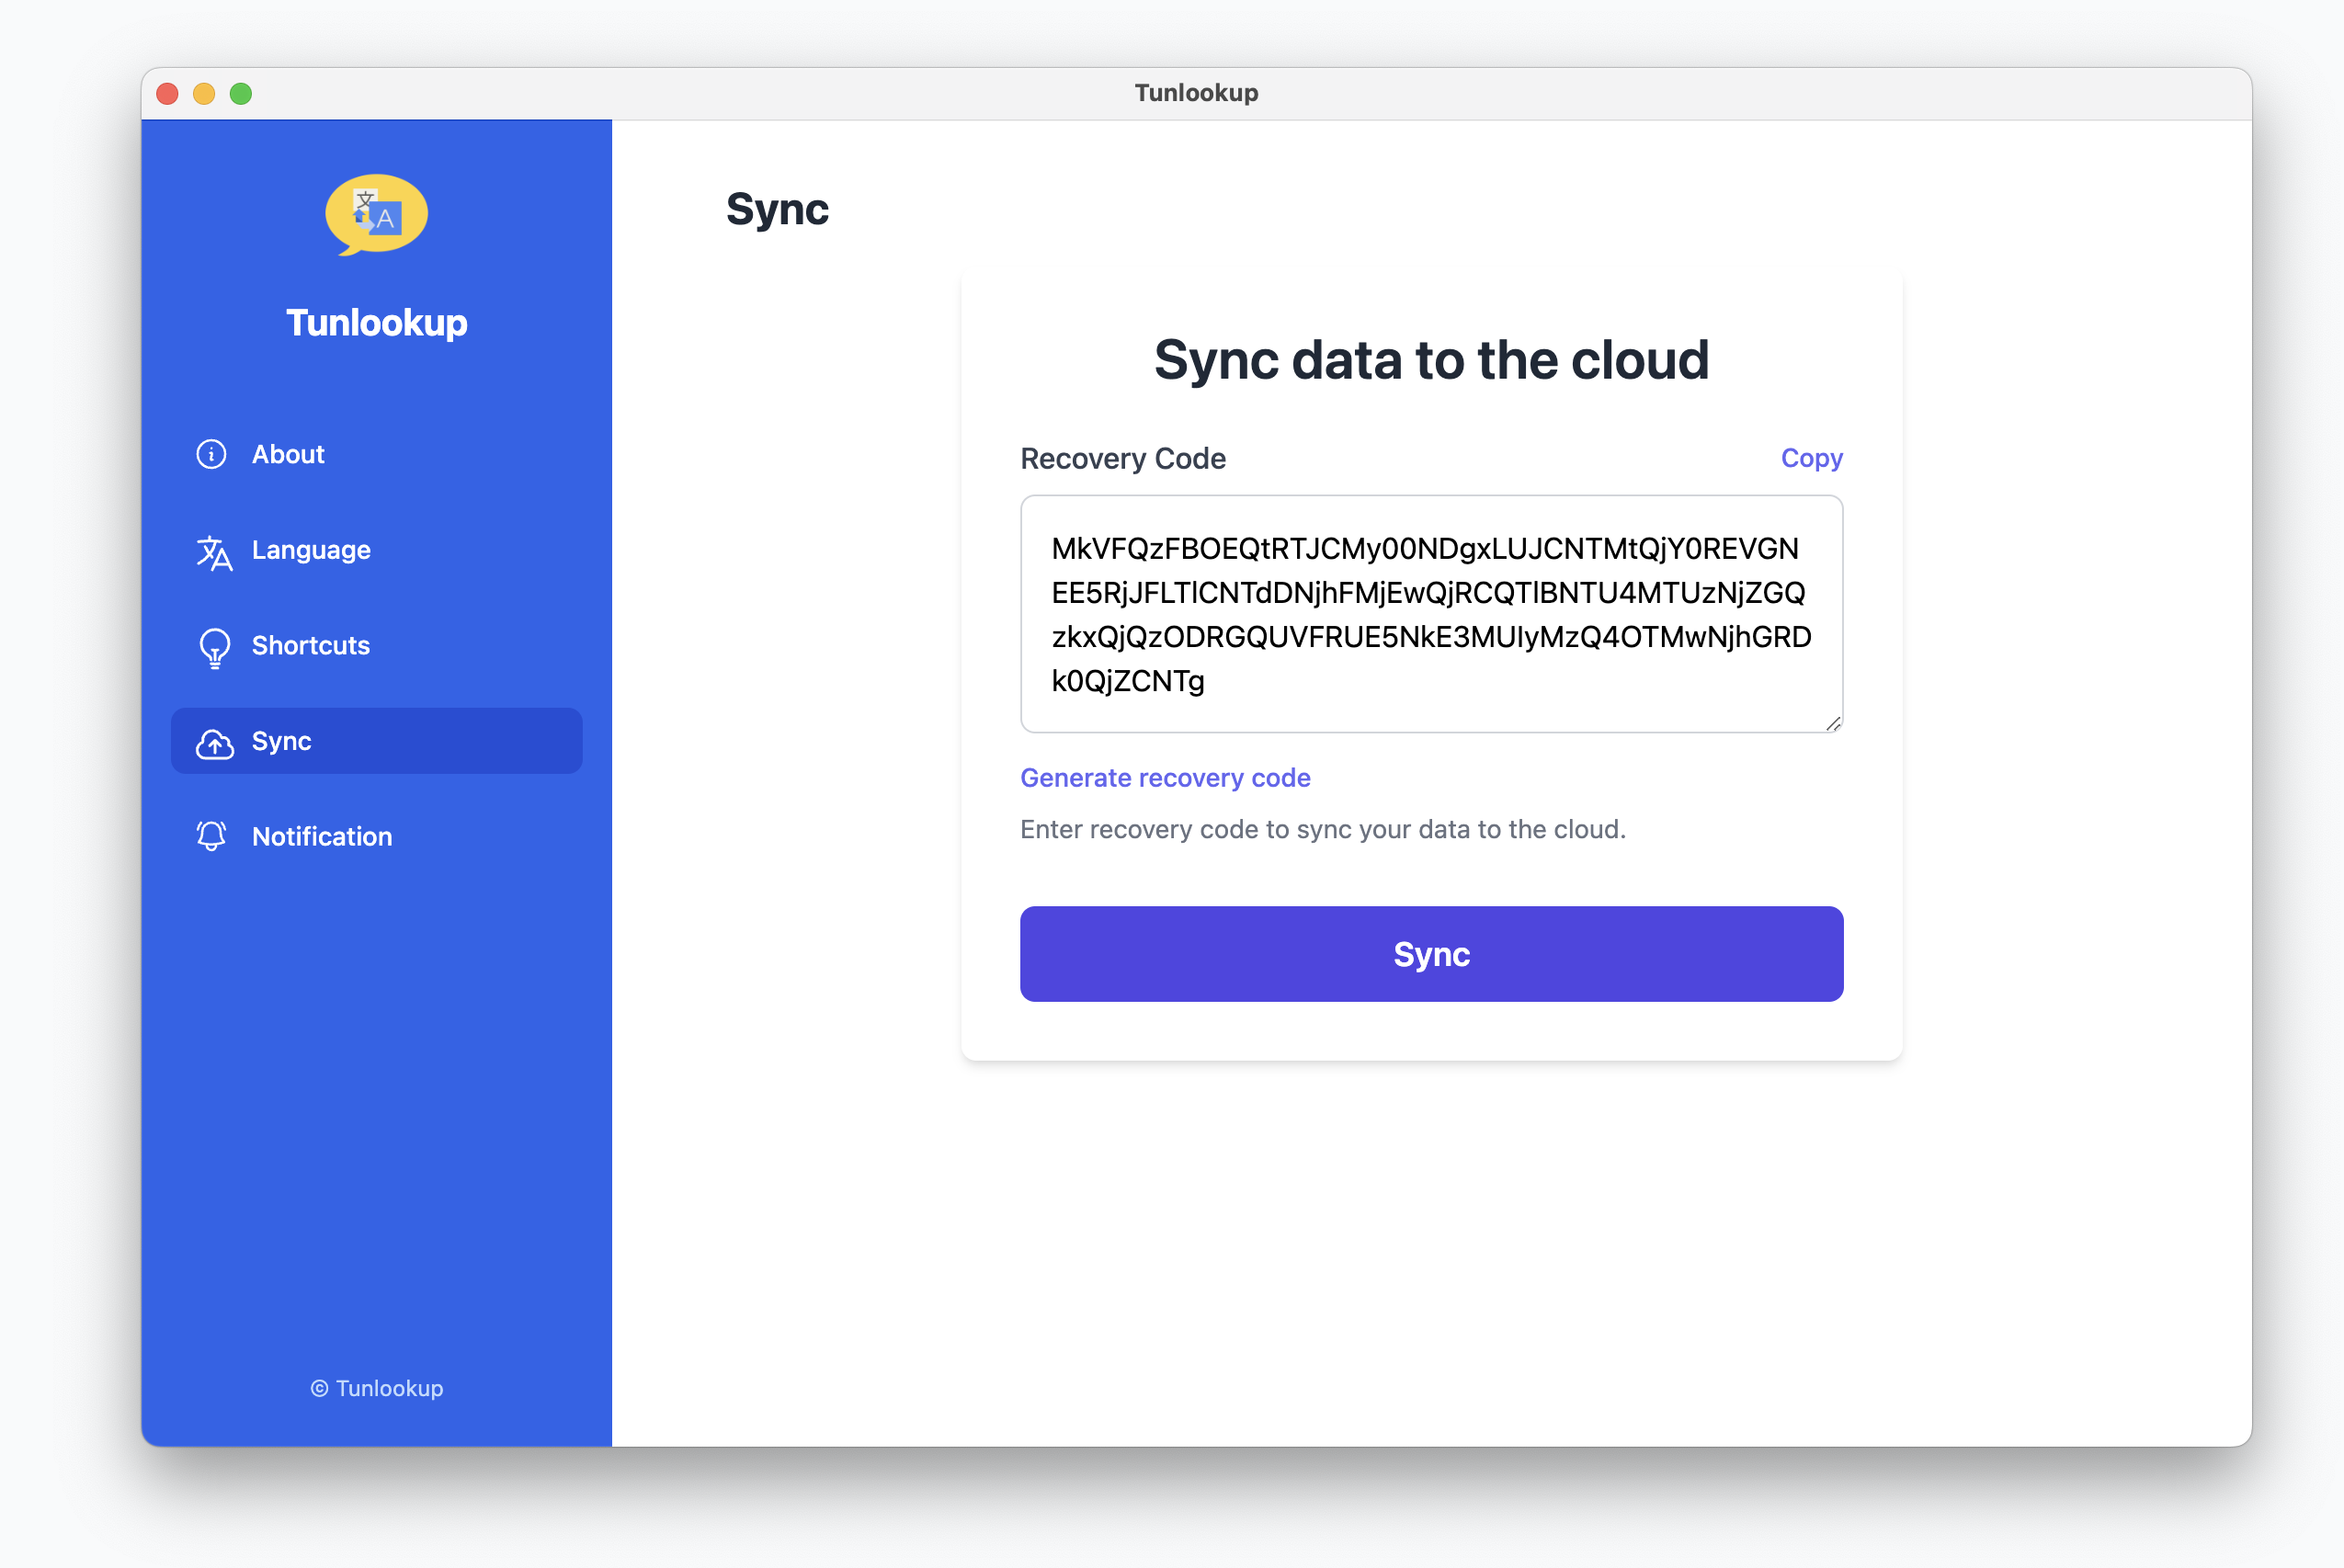Open the About page

tap(288, 454)
